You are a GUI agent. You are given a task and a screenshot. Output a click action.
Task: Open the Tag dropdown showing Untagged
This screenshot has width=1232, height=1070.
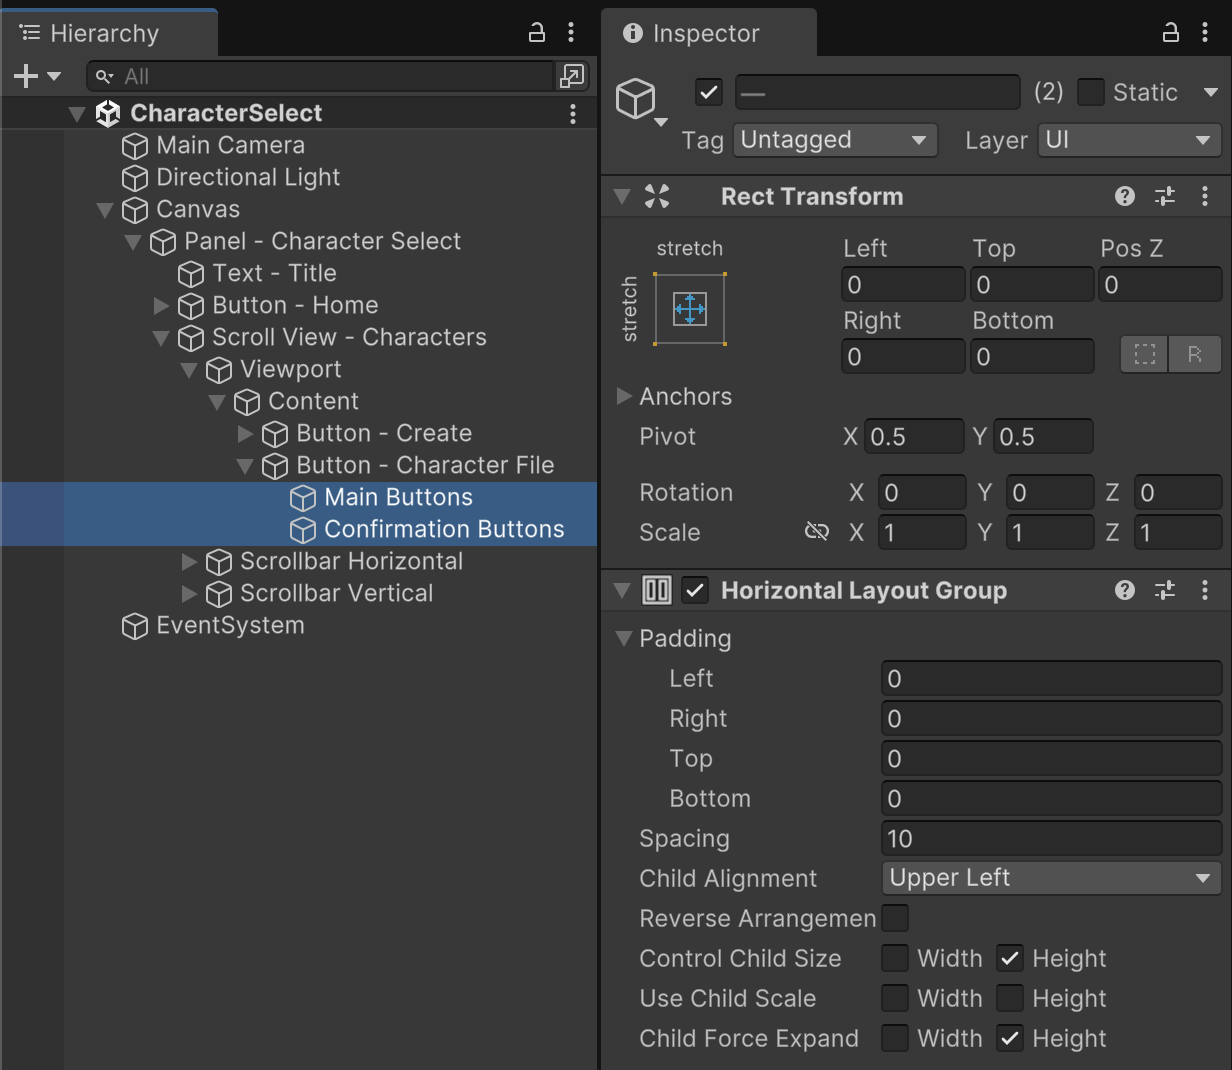835,140
